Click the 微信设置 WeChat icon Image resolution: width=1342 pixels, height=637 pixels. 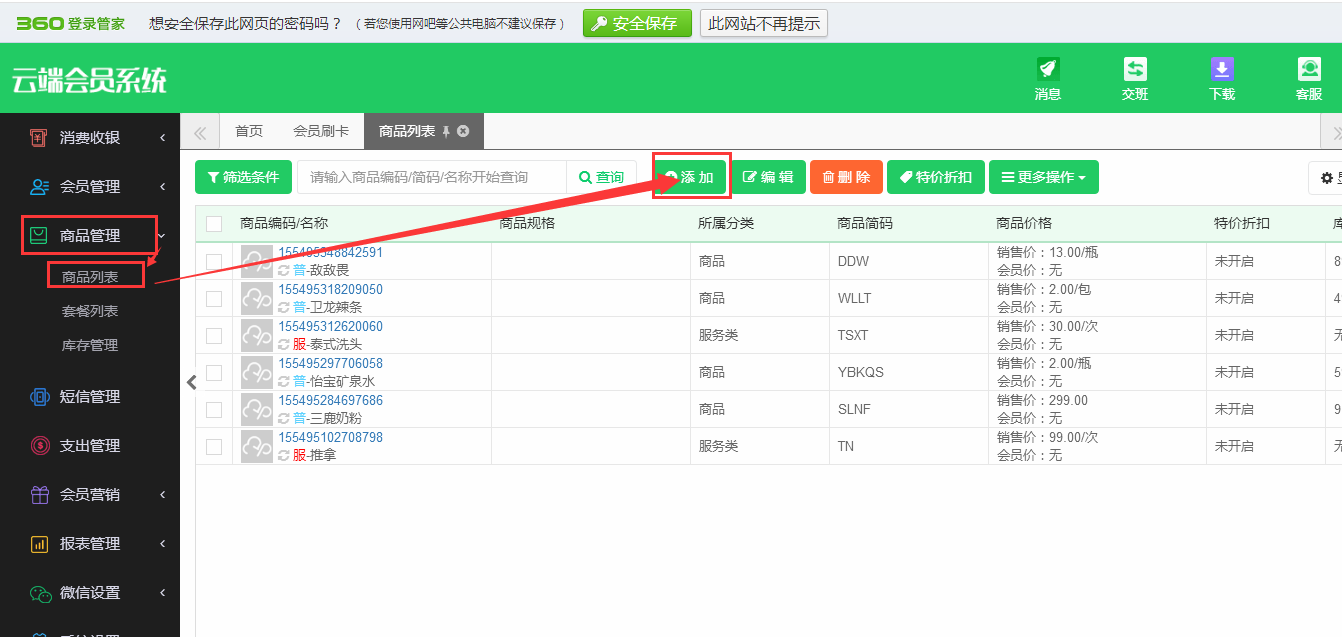tap(39, 592)
